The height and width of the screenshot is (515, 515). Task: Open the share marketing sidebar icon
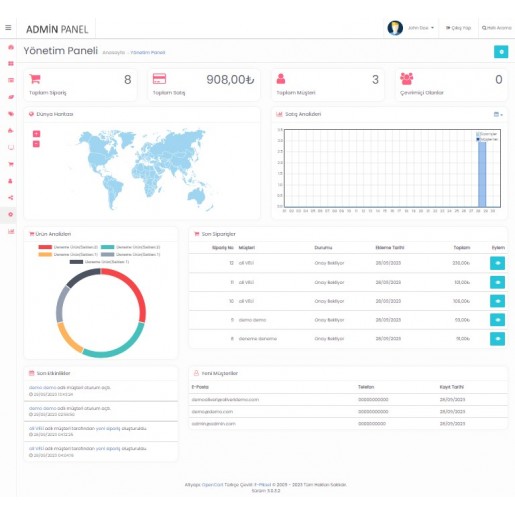coord(11,198)
